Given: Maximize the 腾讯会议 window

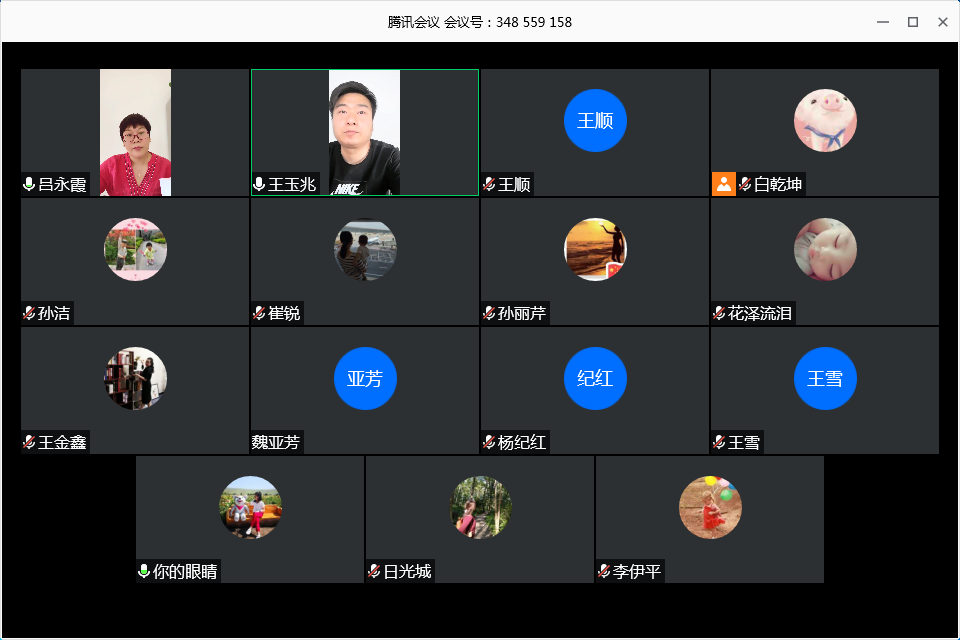Looking at the screenshot, I should (913, 22).
